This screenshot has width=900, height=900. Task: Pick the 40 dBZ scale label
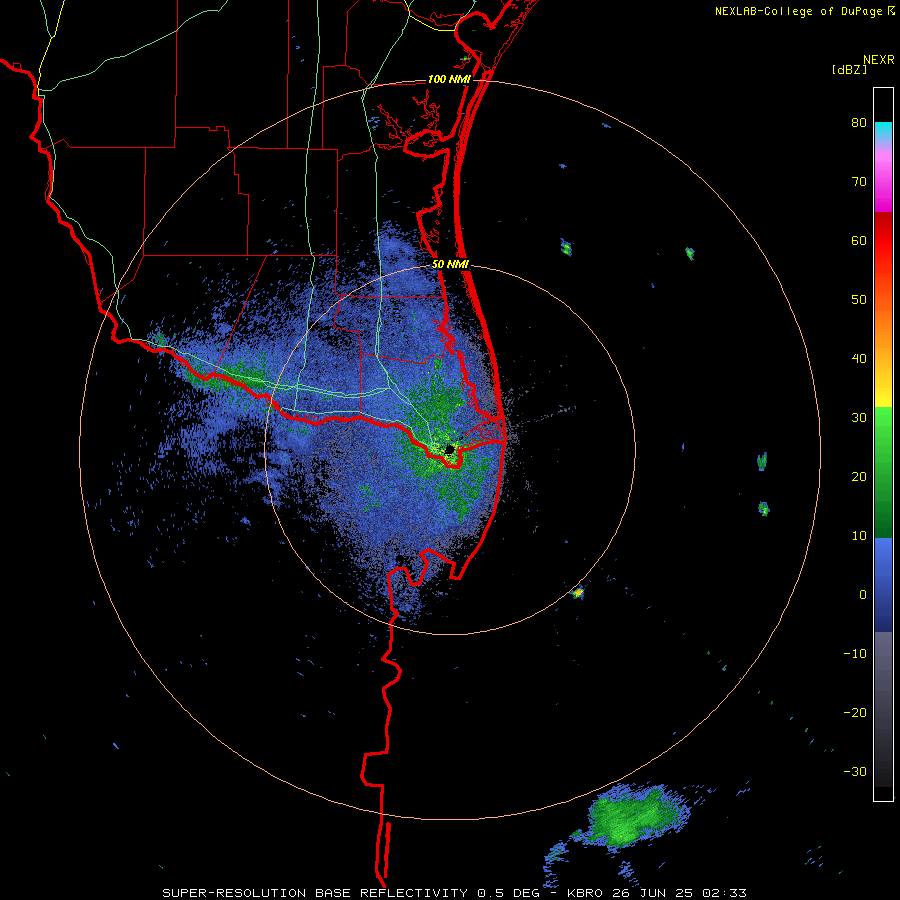pyautogui.click(x=859, y=359)
